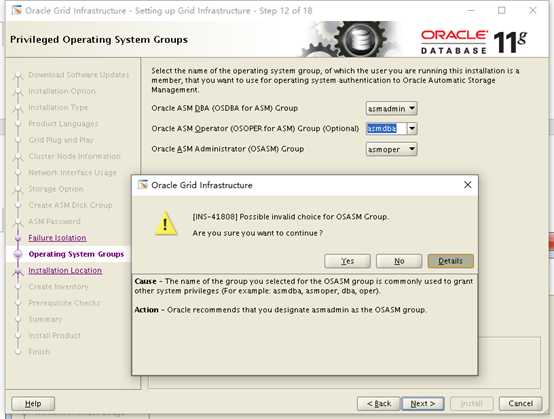Open Help for this installer page

(33, 403)
